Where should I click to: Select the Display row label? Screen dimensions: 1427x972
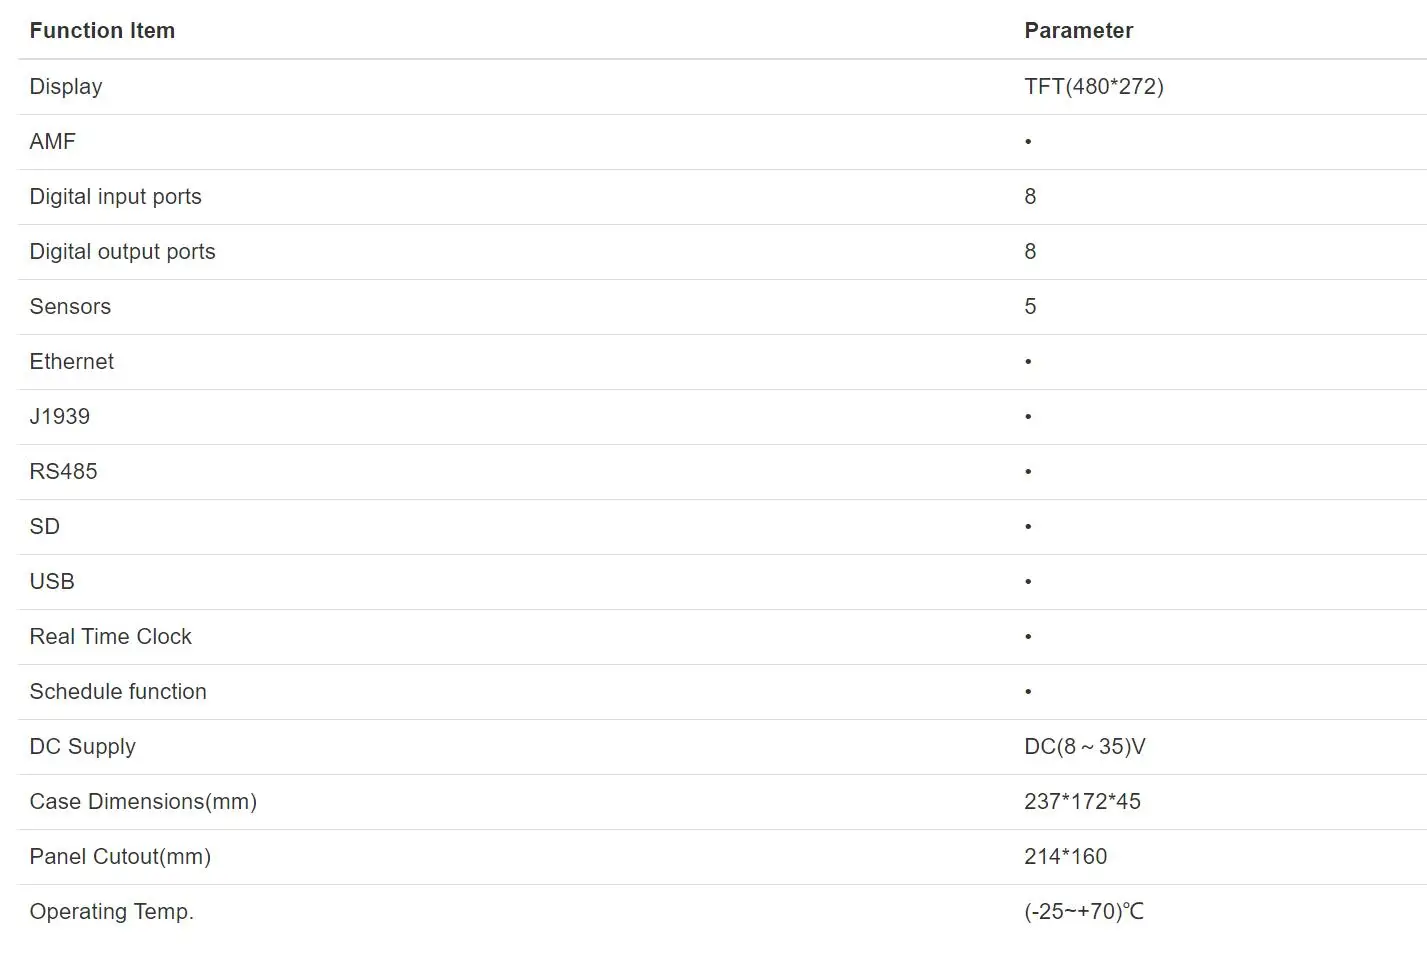[66, 87]
